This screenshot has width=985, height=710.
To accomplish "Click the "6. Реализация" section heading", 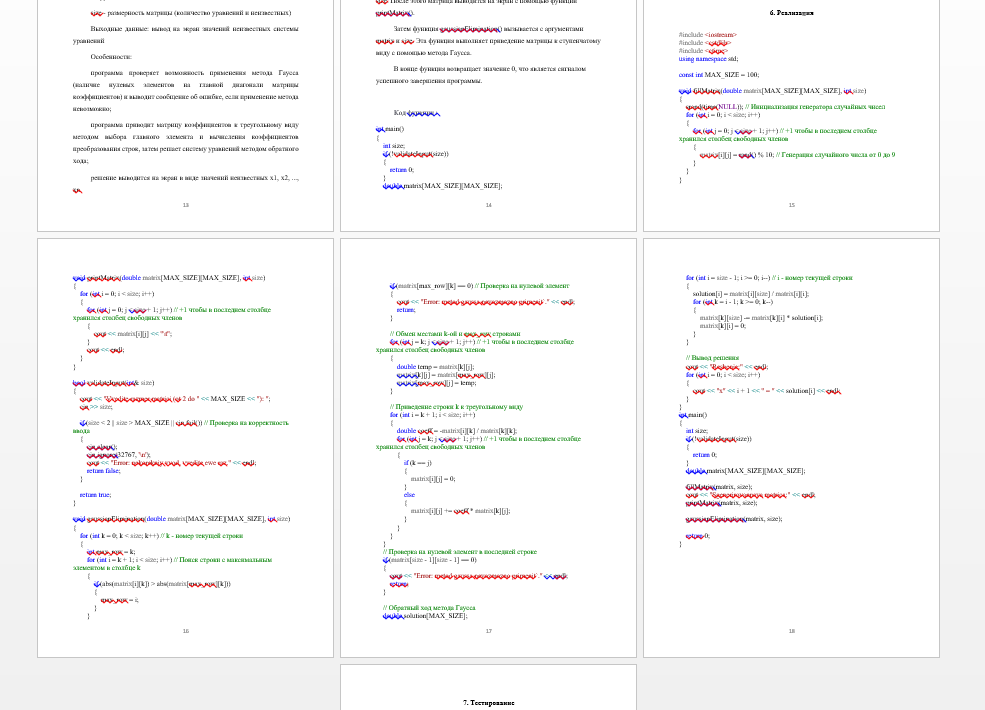I will tap(791, 13).
